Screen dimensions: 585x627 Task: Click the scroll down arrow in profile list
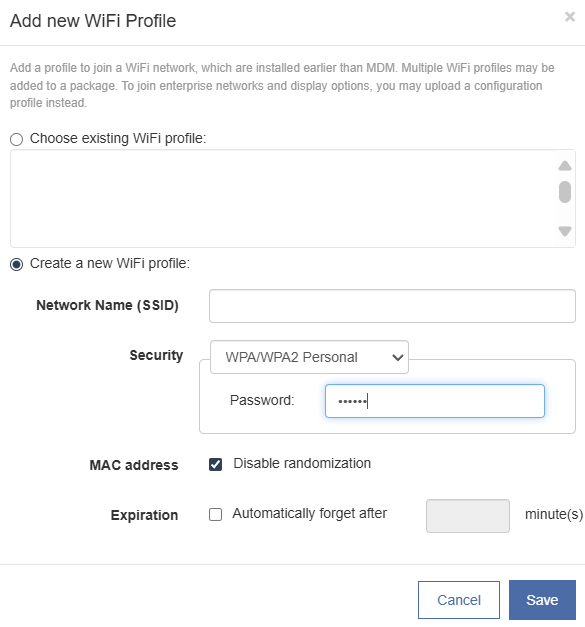[x=565, y=231]
